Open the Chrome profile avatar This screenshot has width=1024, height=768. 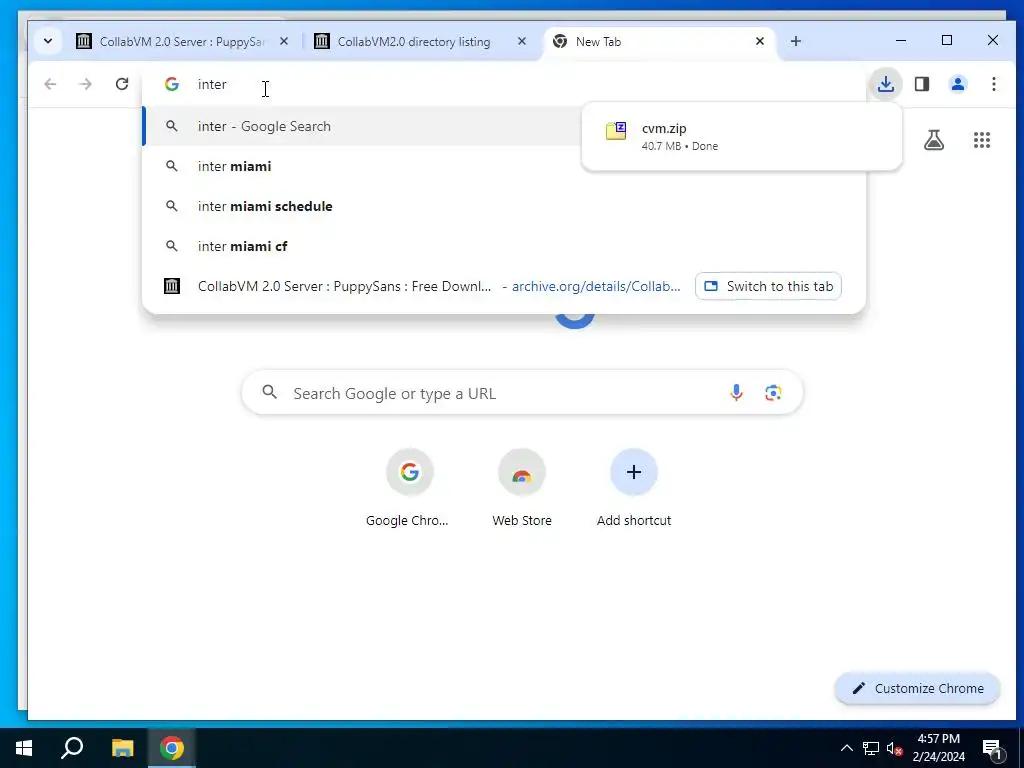(x=957, y=84)
